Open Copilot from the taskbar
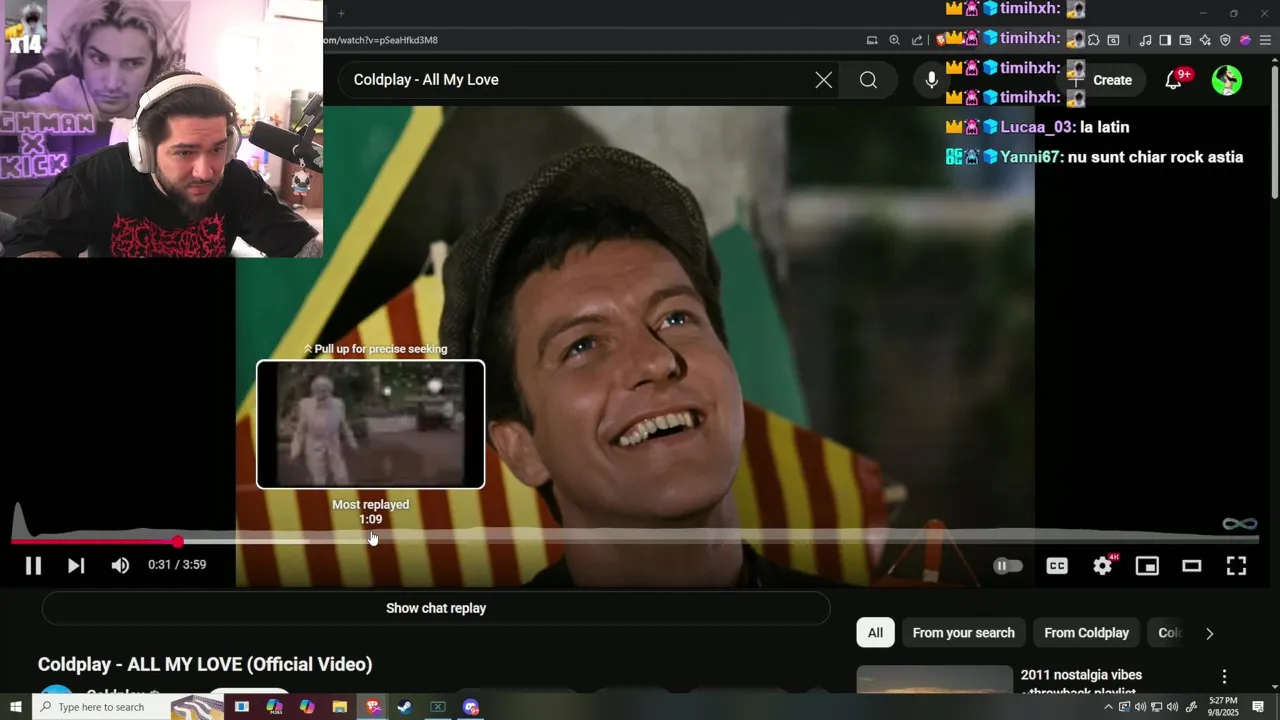1280x720 pixels. pyautogui.click(x=307, y=707)
